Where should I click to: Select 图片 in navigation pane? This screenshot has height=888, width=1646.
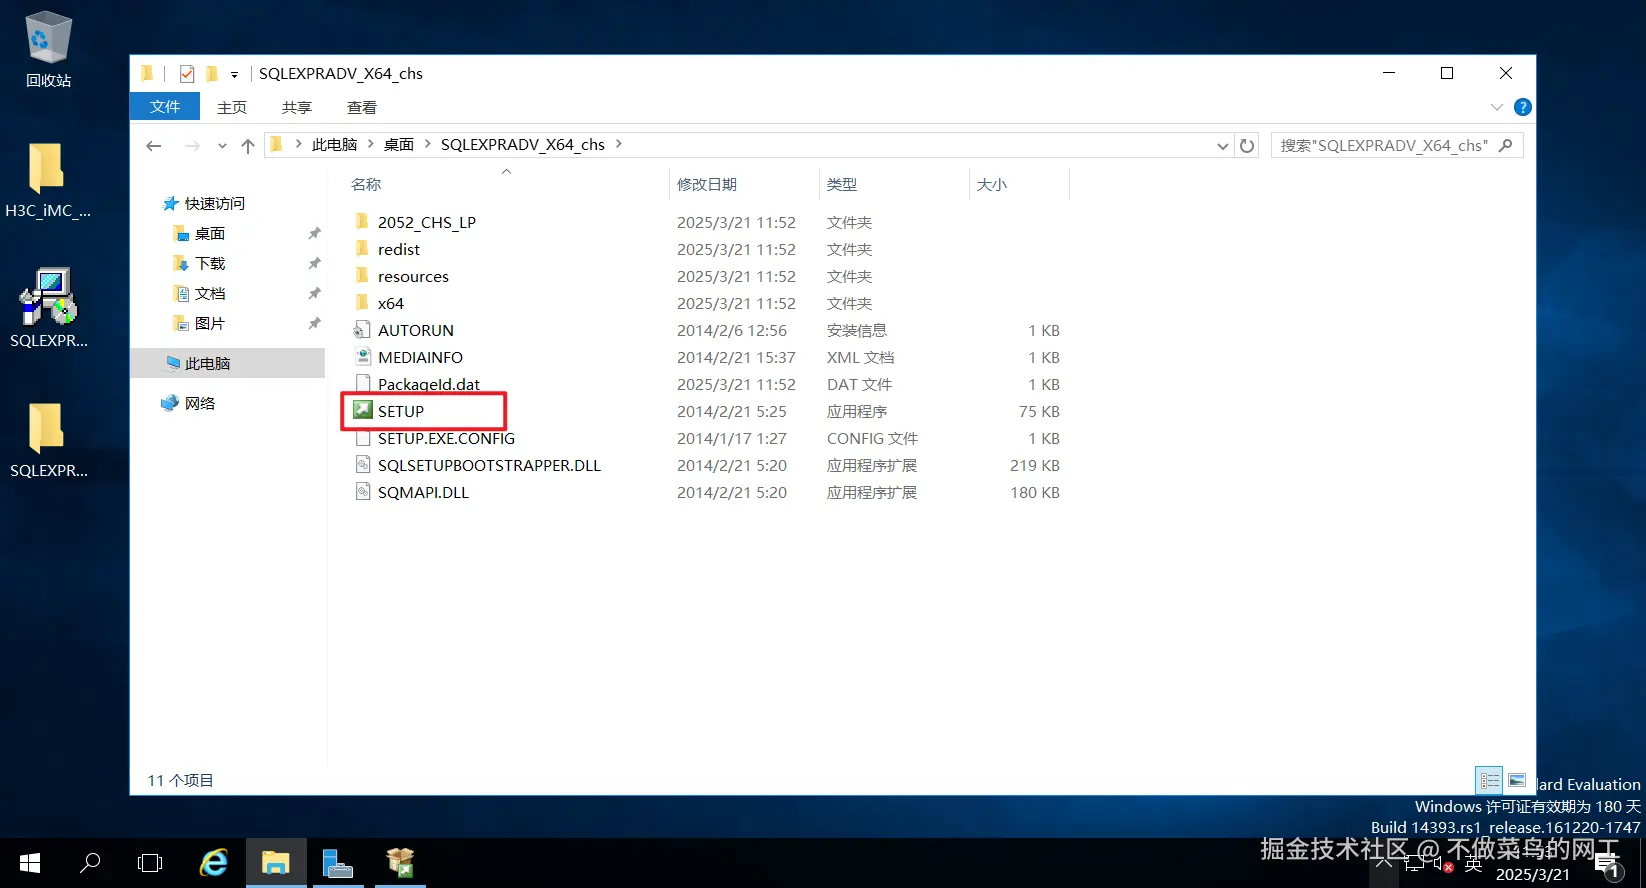tap(209, 323)
